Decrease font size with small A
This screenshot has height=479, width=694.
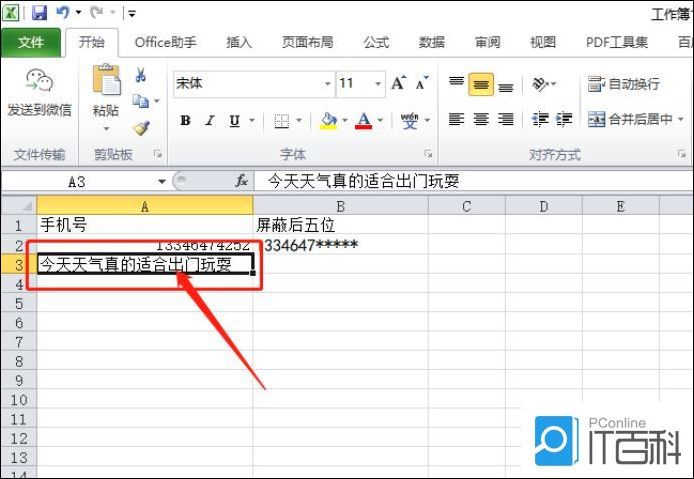tap(422, 83)
